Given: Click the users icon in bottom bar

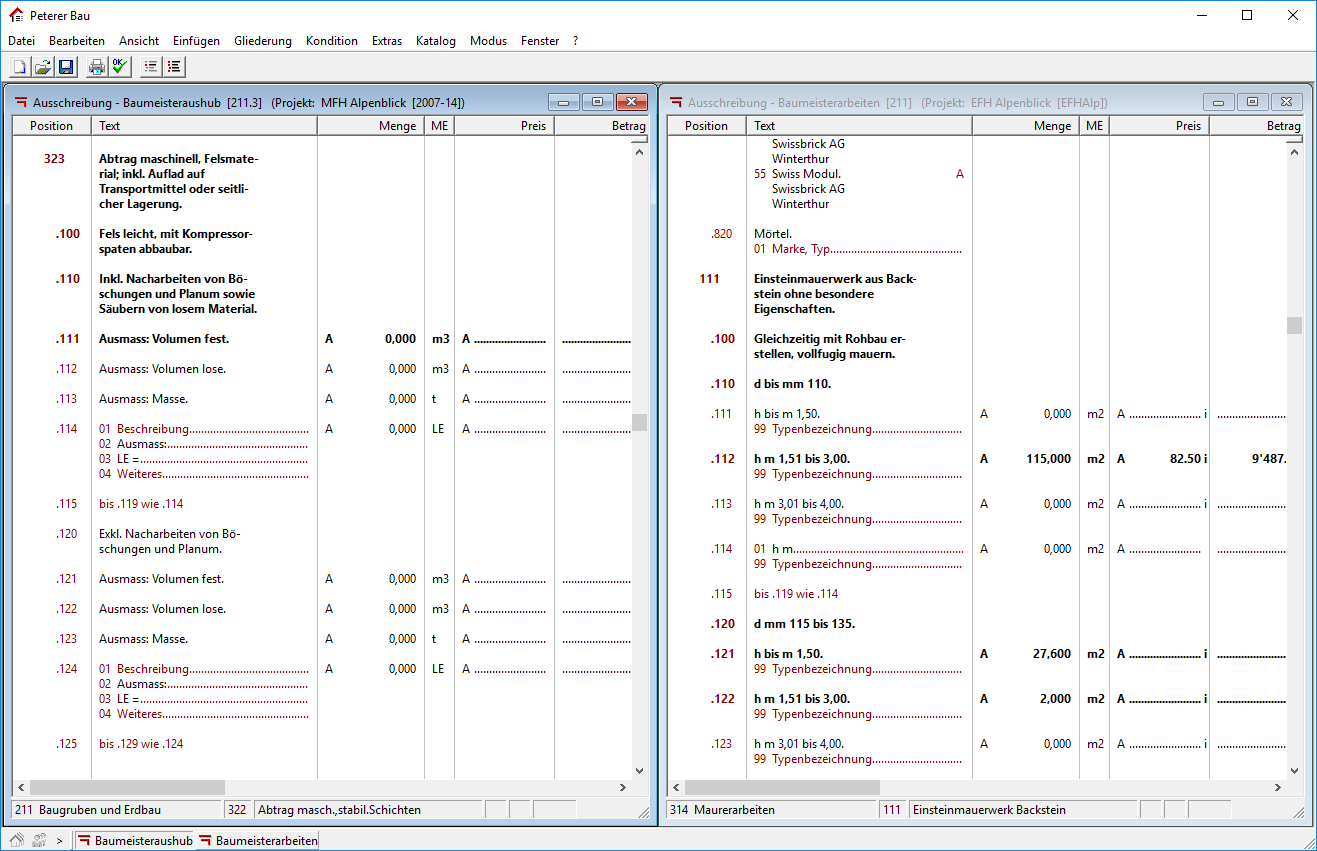Looking at the screenshot, I should click(x=40, y=840).
